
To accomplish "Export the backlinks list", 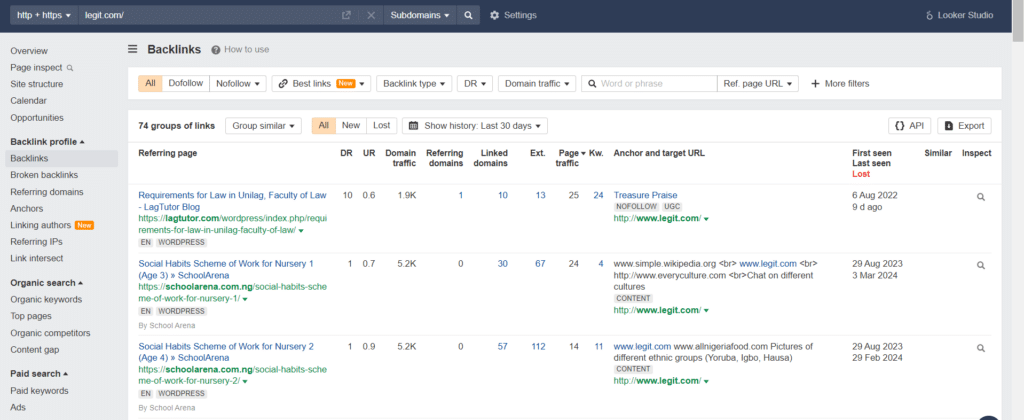I will [x=965, y=126].
